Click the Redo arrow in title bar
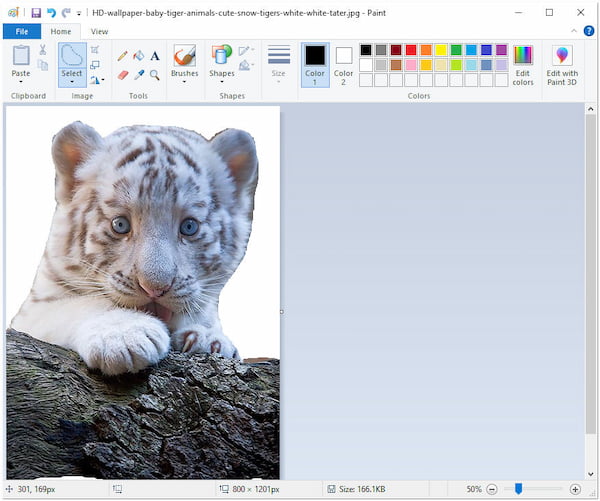Viewport: 600px width, 501px height. pos(66,13)
